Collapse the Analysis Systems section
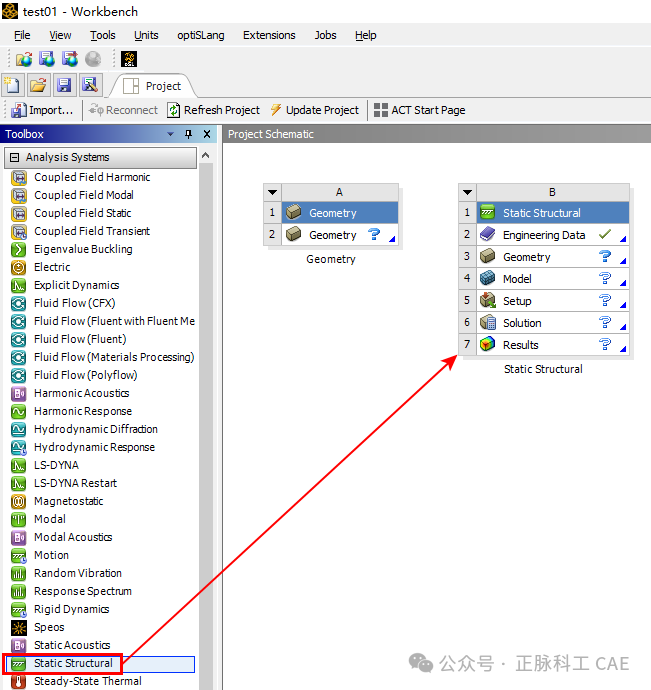Viewport: 651px width, 690px height. (14, 158)
